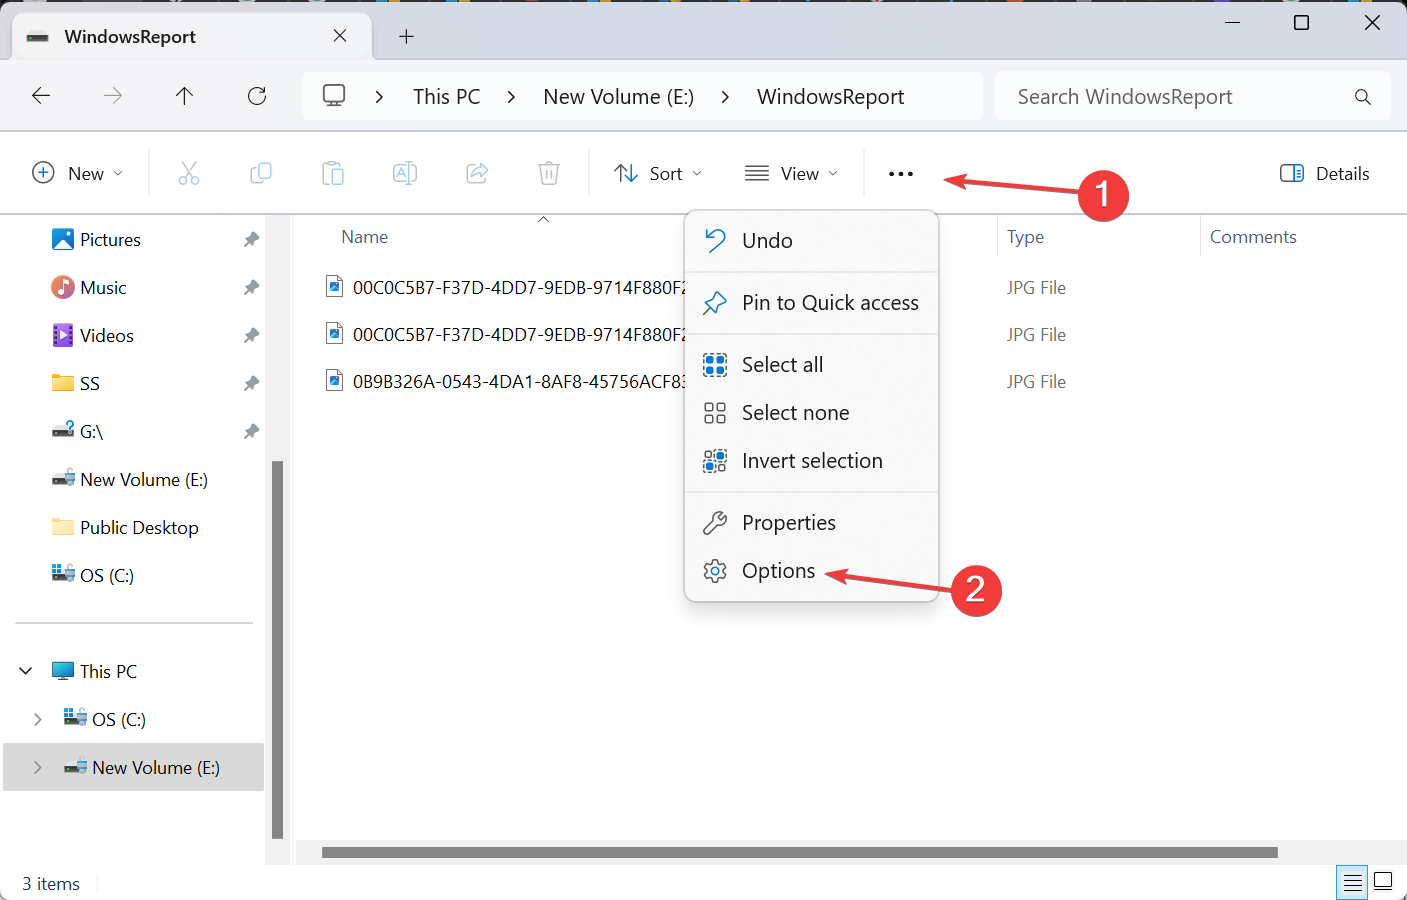Go back with the left arrow
Viewport: 1407px width, 900px height.
(x=41, y=96)
